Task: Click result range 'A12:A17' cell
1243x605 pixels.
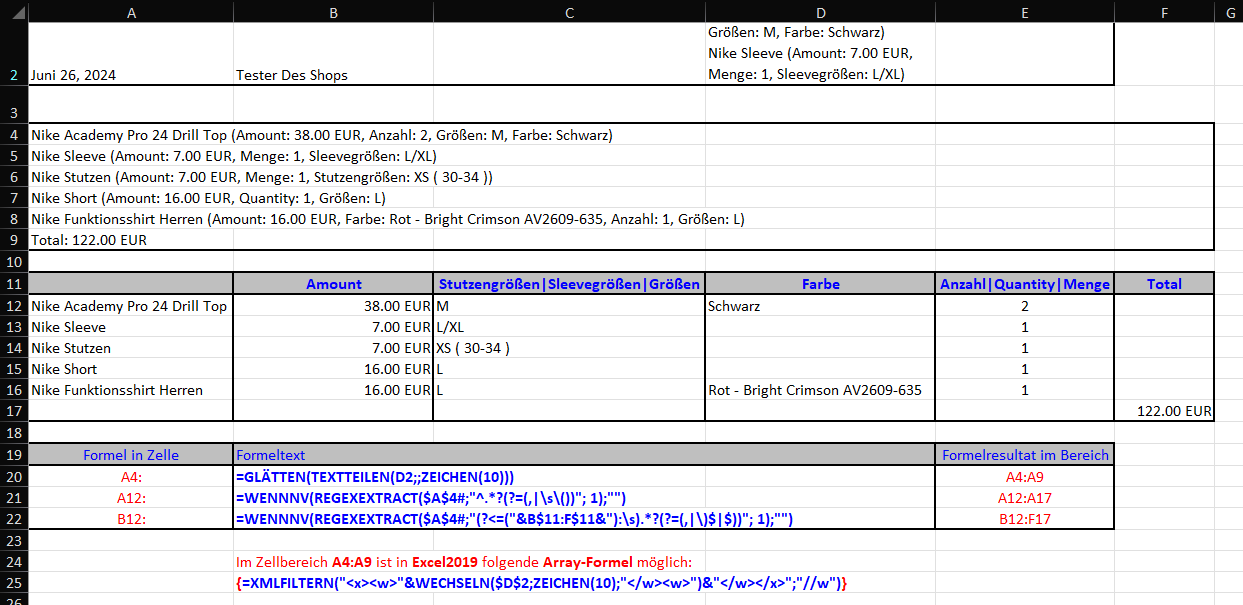Action: 1025,498
